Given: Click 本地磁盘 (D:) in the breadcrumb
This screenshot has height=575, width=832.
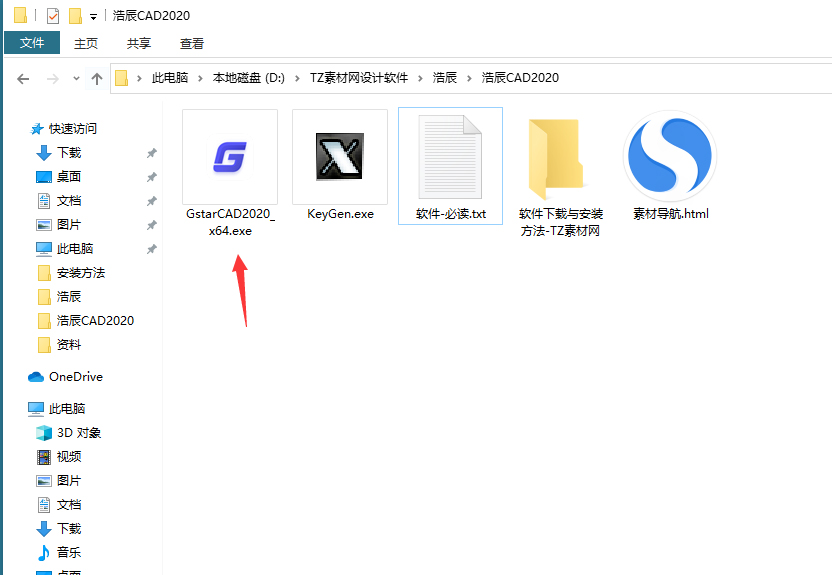Looking at the screenshot, I should [x=248, y=78].
